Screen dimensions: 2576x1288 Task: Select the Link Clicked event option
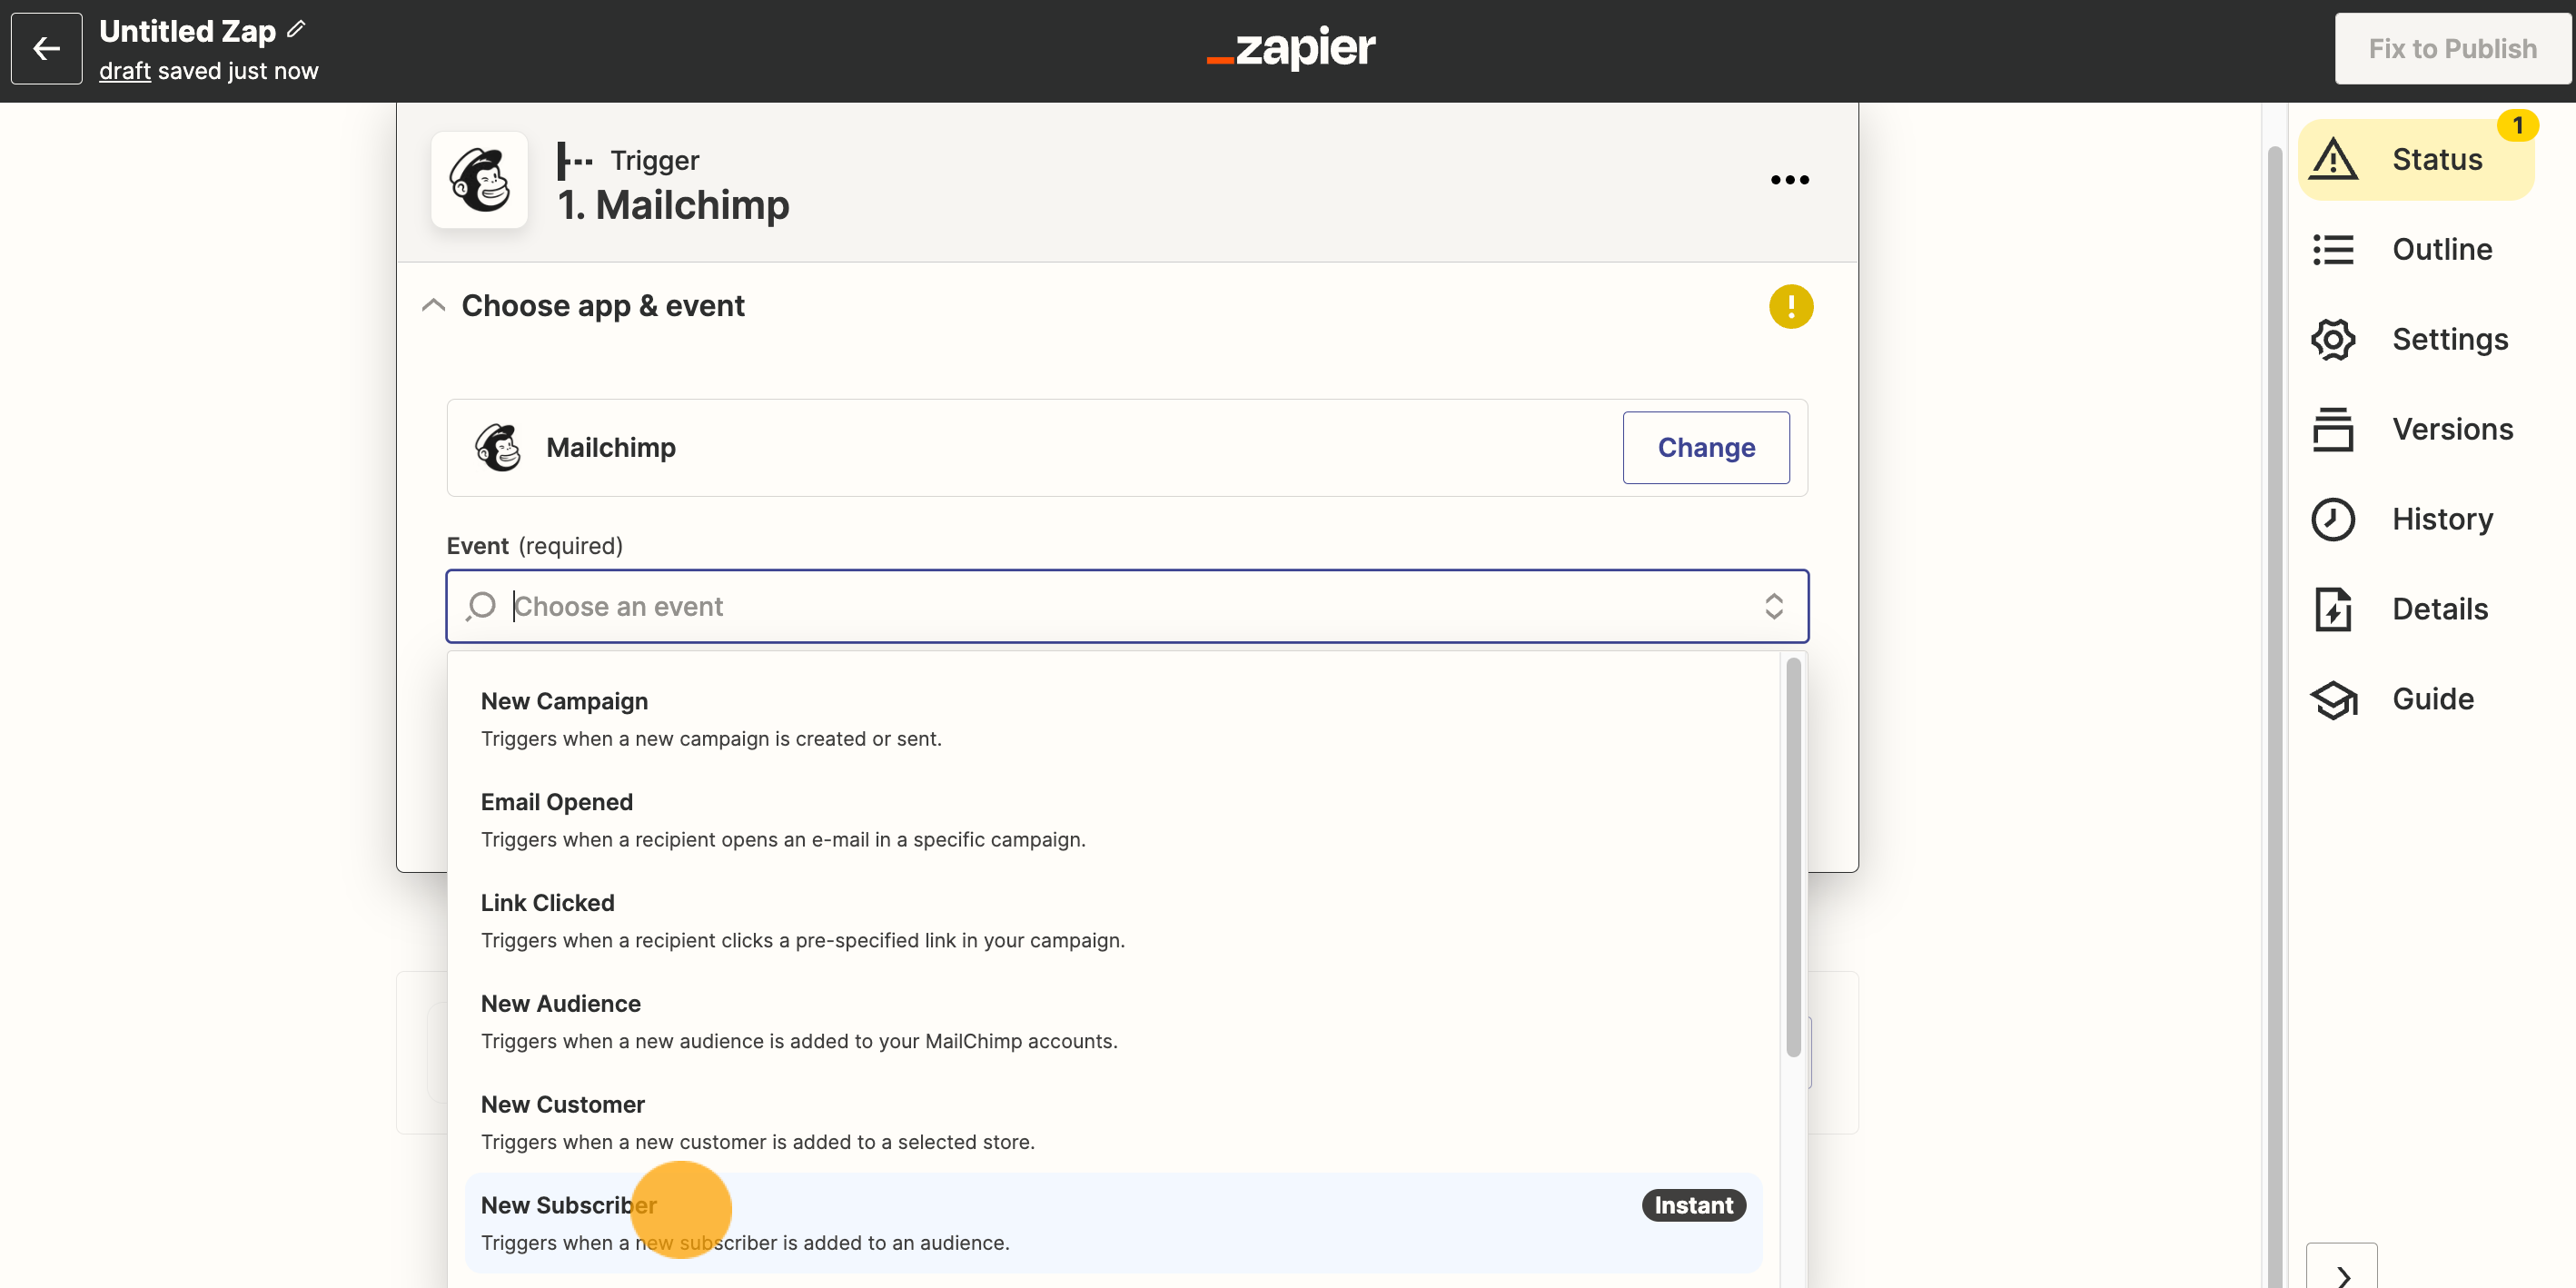[547, 902]
